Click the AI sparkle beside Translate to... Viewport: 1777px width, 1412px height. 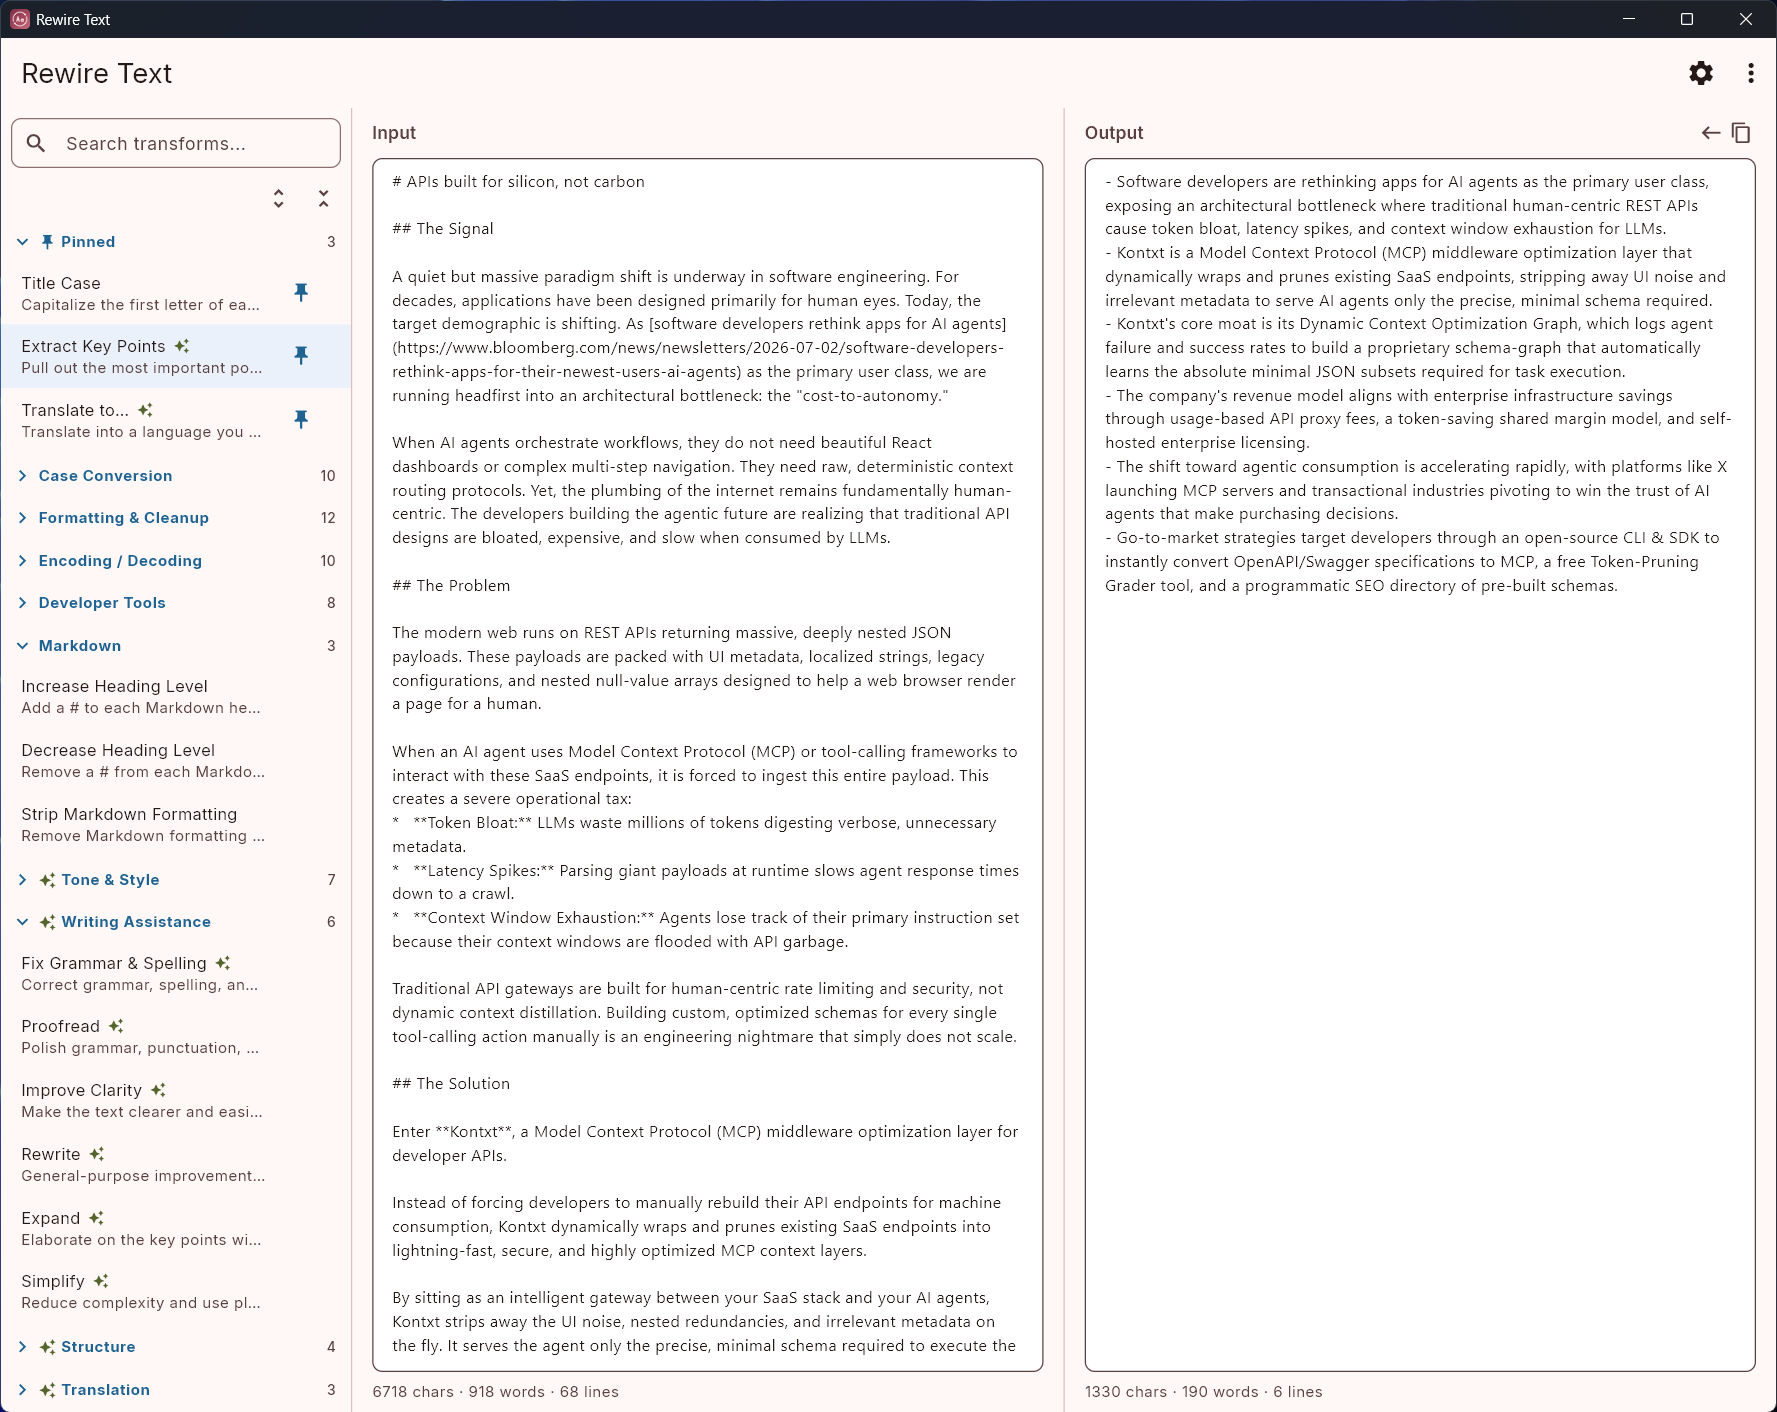tap(146, 410)
